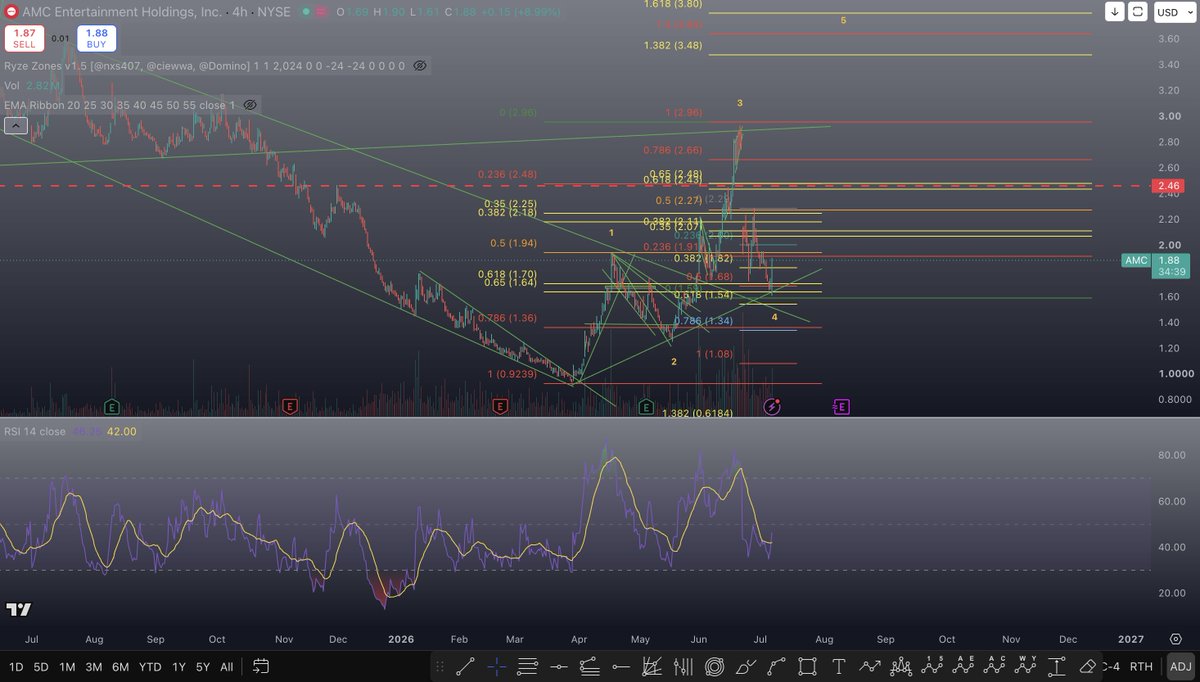Click the purple lightning event marker

click(772, 407)
